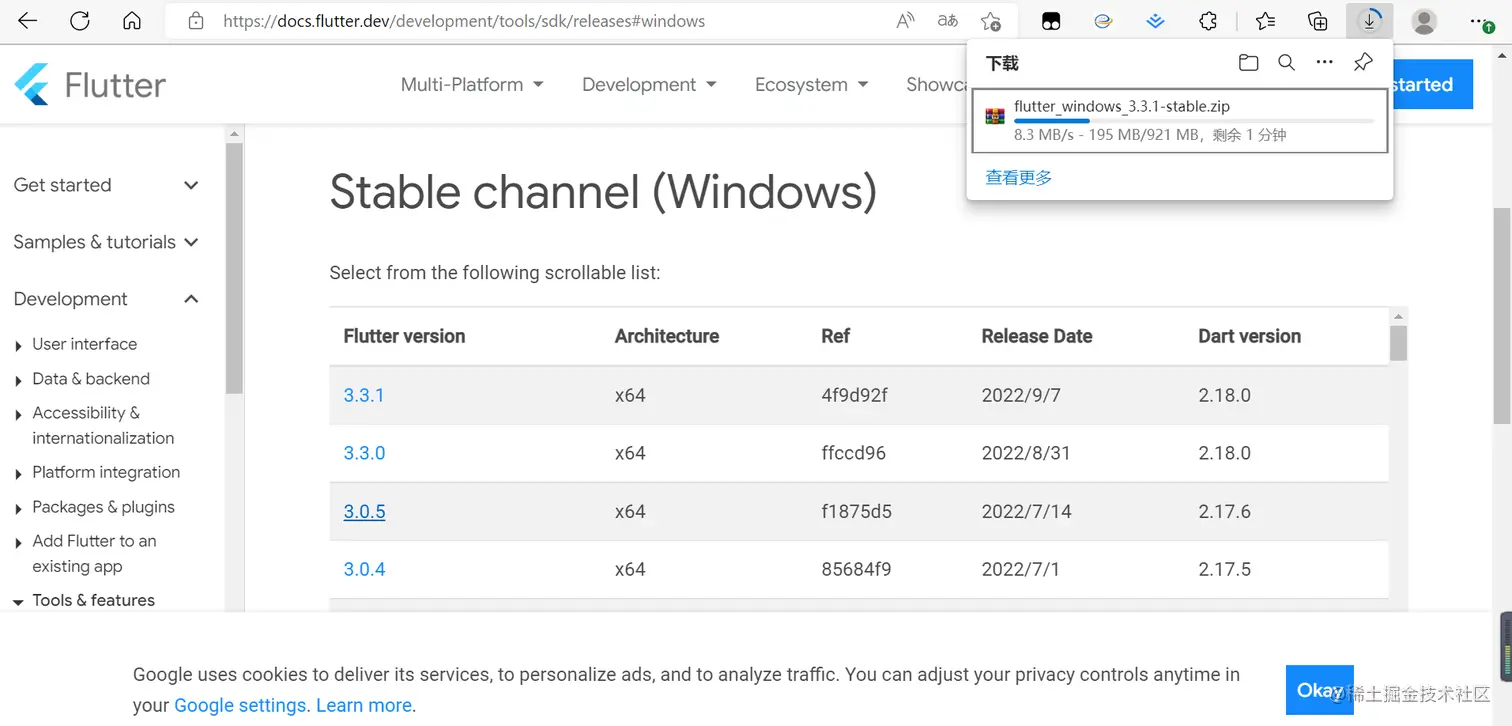
Task: Click the 3.0.4 version link
Action: pyautogui.click(x=364, y=569)
